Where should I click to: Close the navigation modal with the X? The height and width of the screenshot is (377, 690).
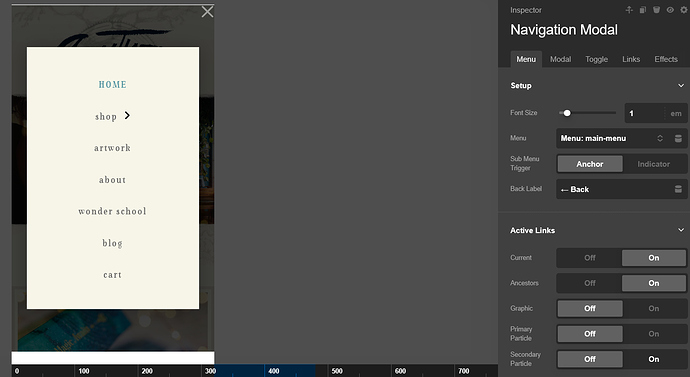(207, 11)
